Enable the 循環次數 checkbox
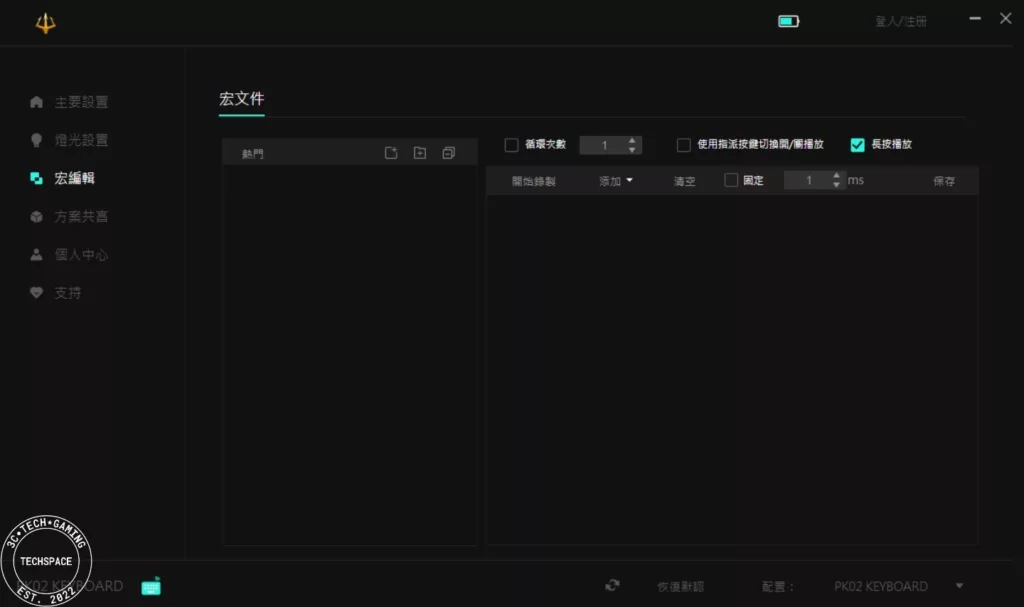The image size is (1024, 607). (512, 145)
